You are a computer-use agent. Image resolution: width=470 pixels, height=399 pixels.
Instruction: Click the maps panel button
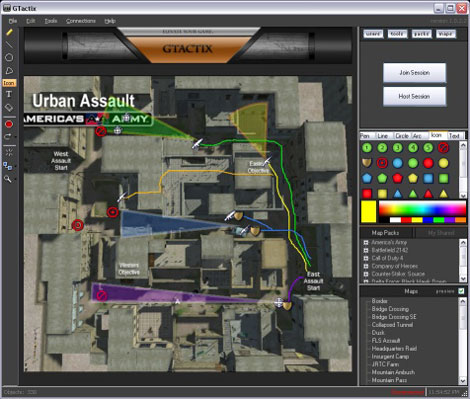point(446,34)
